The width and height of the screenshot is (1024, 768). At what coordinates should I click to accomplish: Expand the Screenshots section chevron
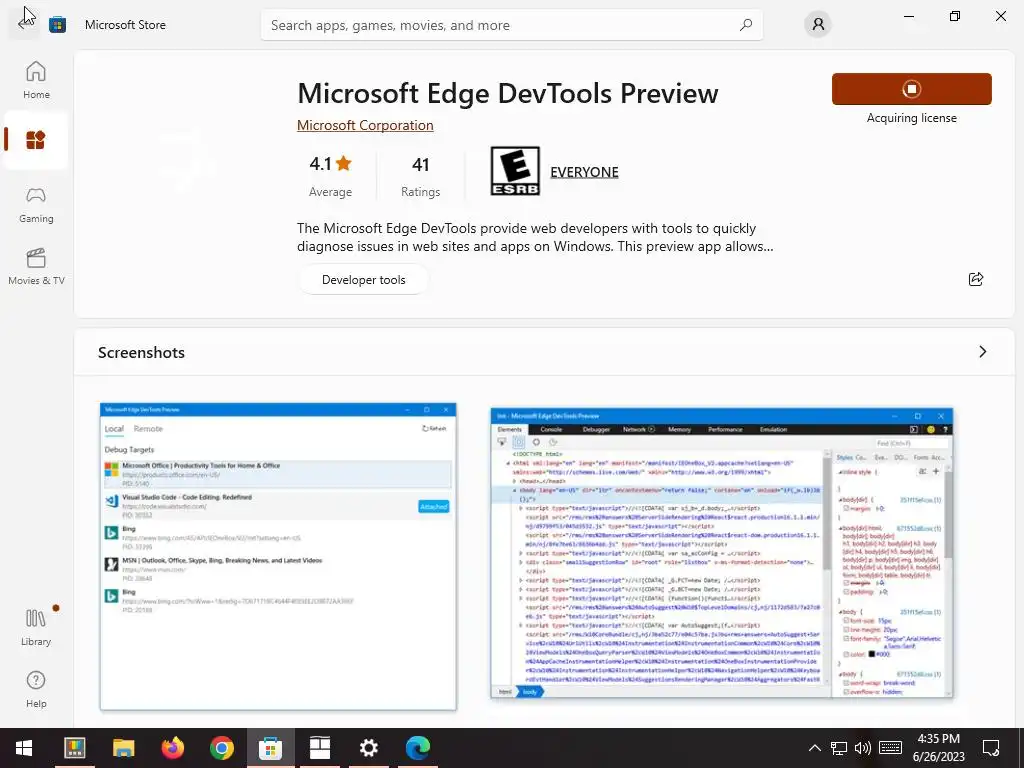(x=983, y=352)
